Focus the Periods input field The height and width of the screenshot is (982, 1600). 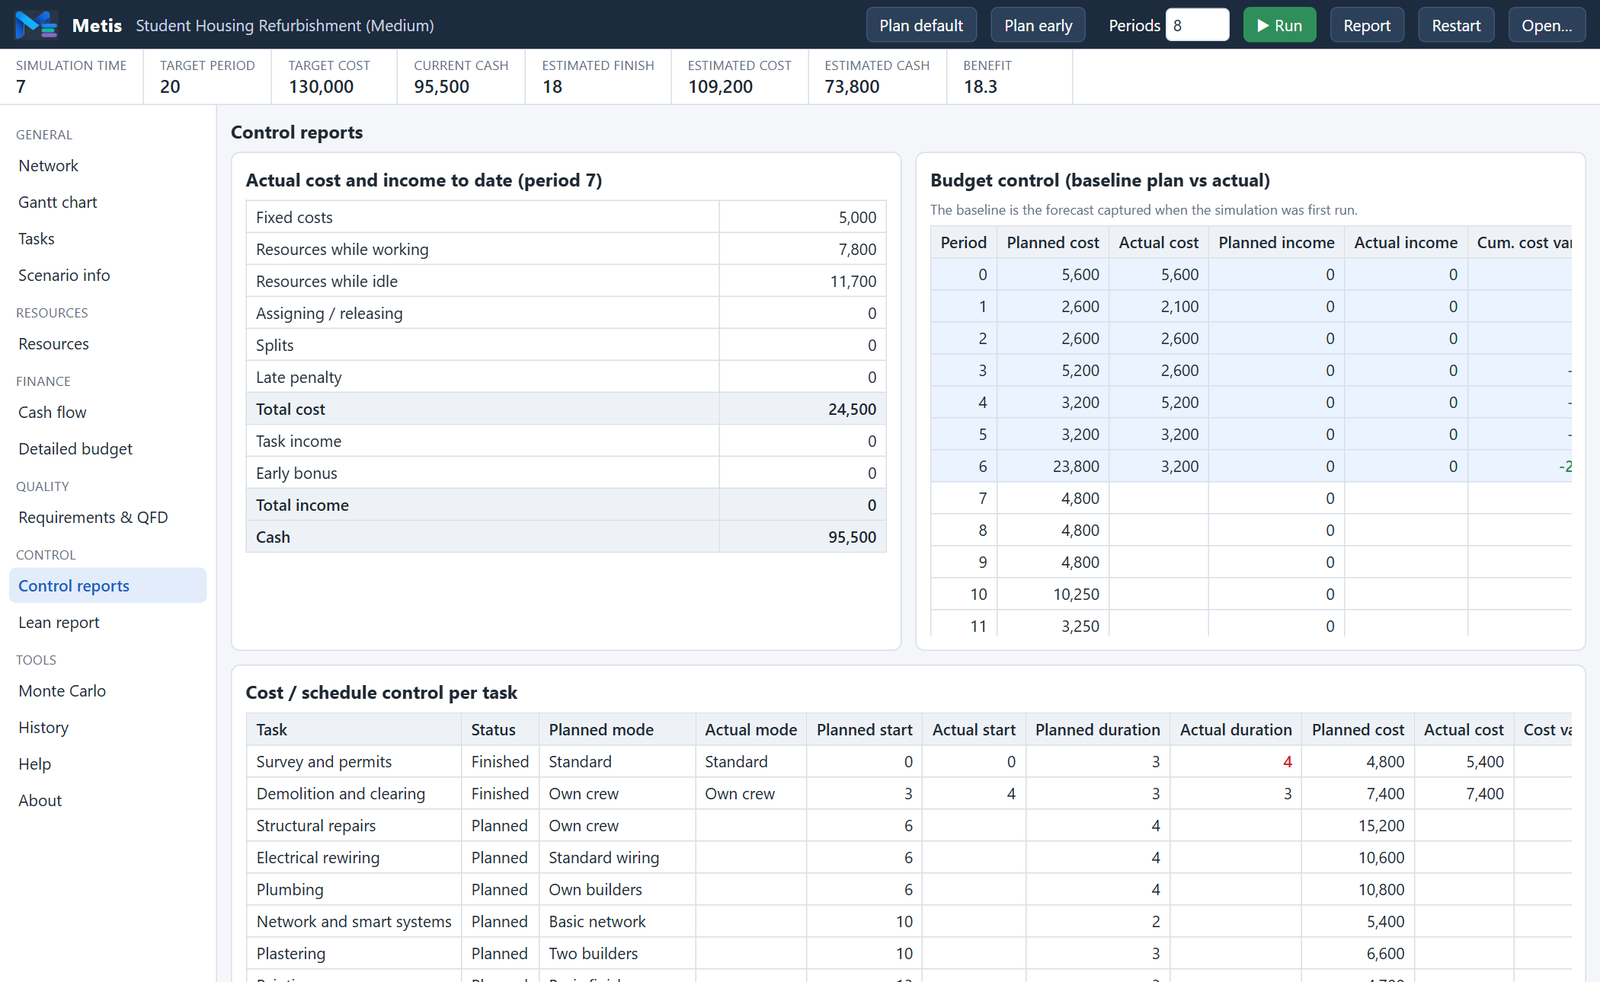[x=1197, y=25]
